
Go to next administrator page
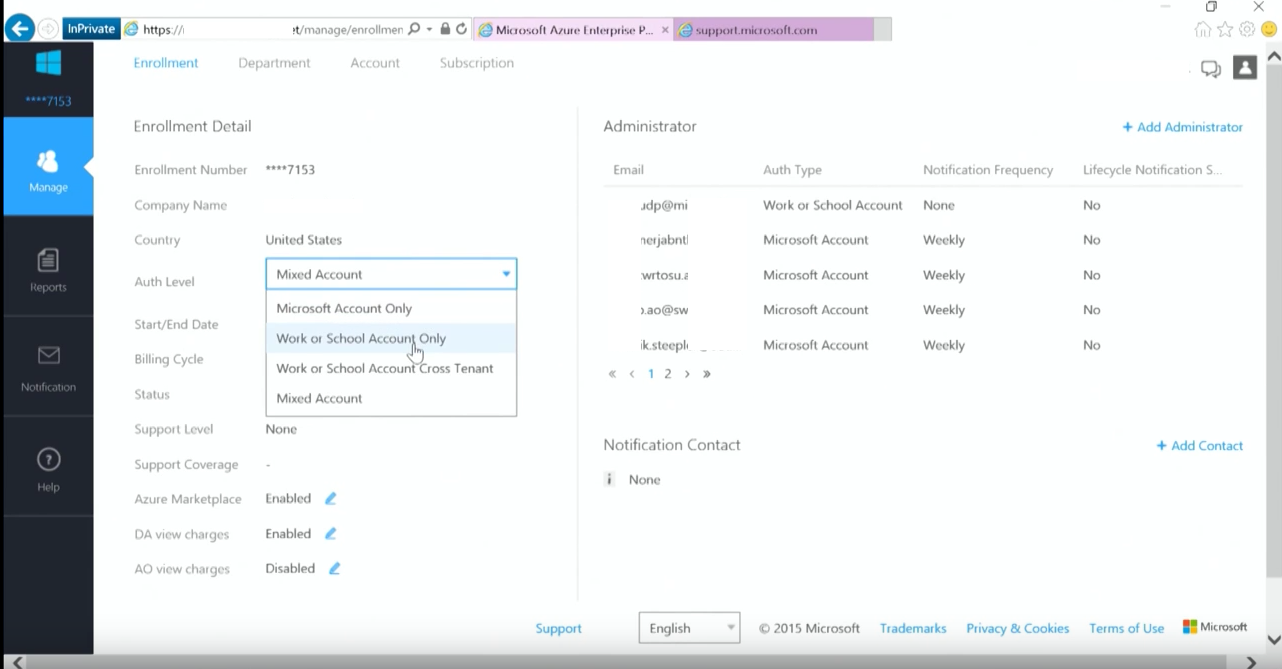(687, 374)
